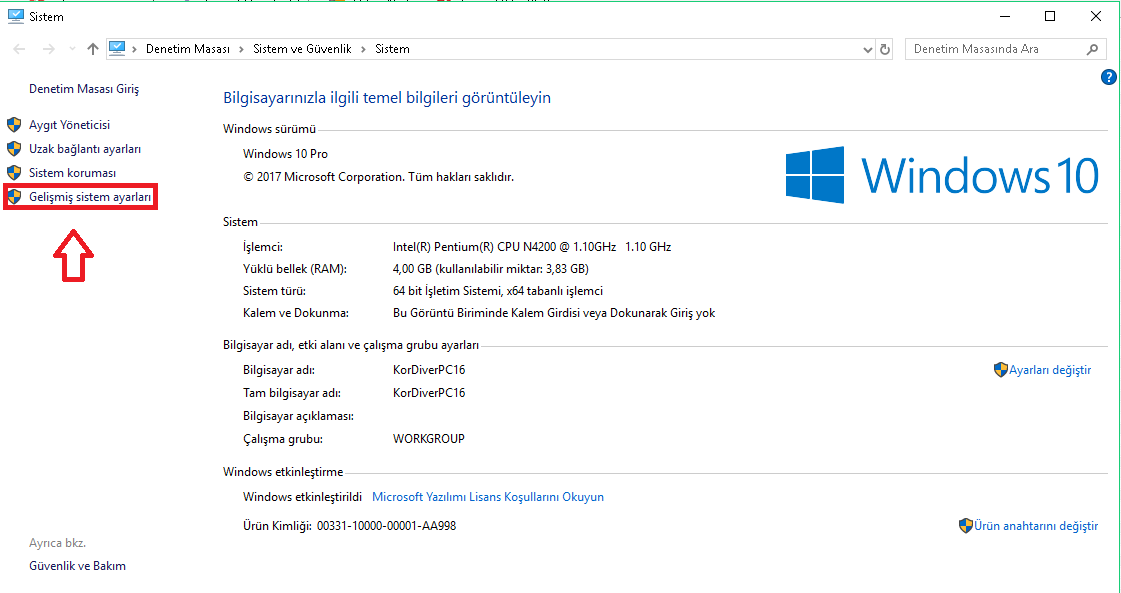This screenshot has width=1121, height=593.
Task: Click shield icon beside Uzak bağlantı ayarları
Action: [14, 149]
